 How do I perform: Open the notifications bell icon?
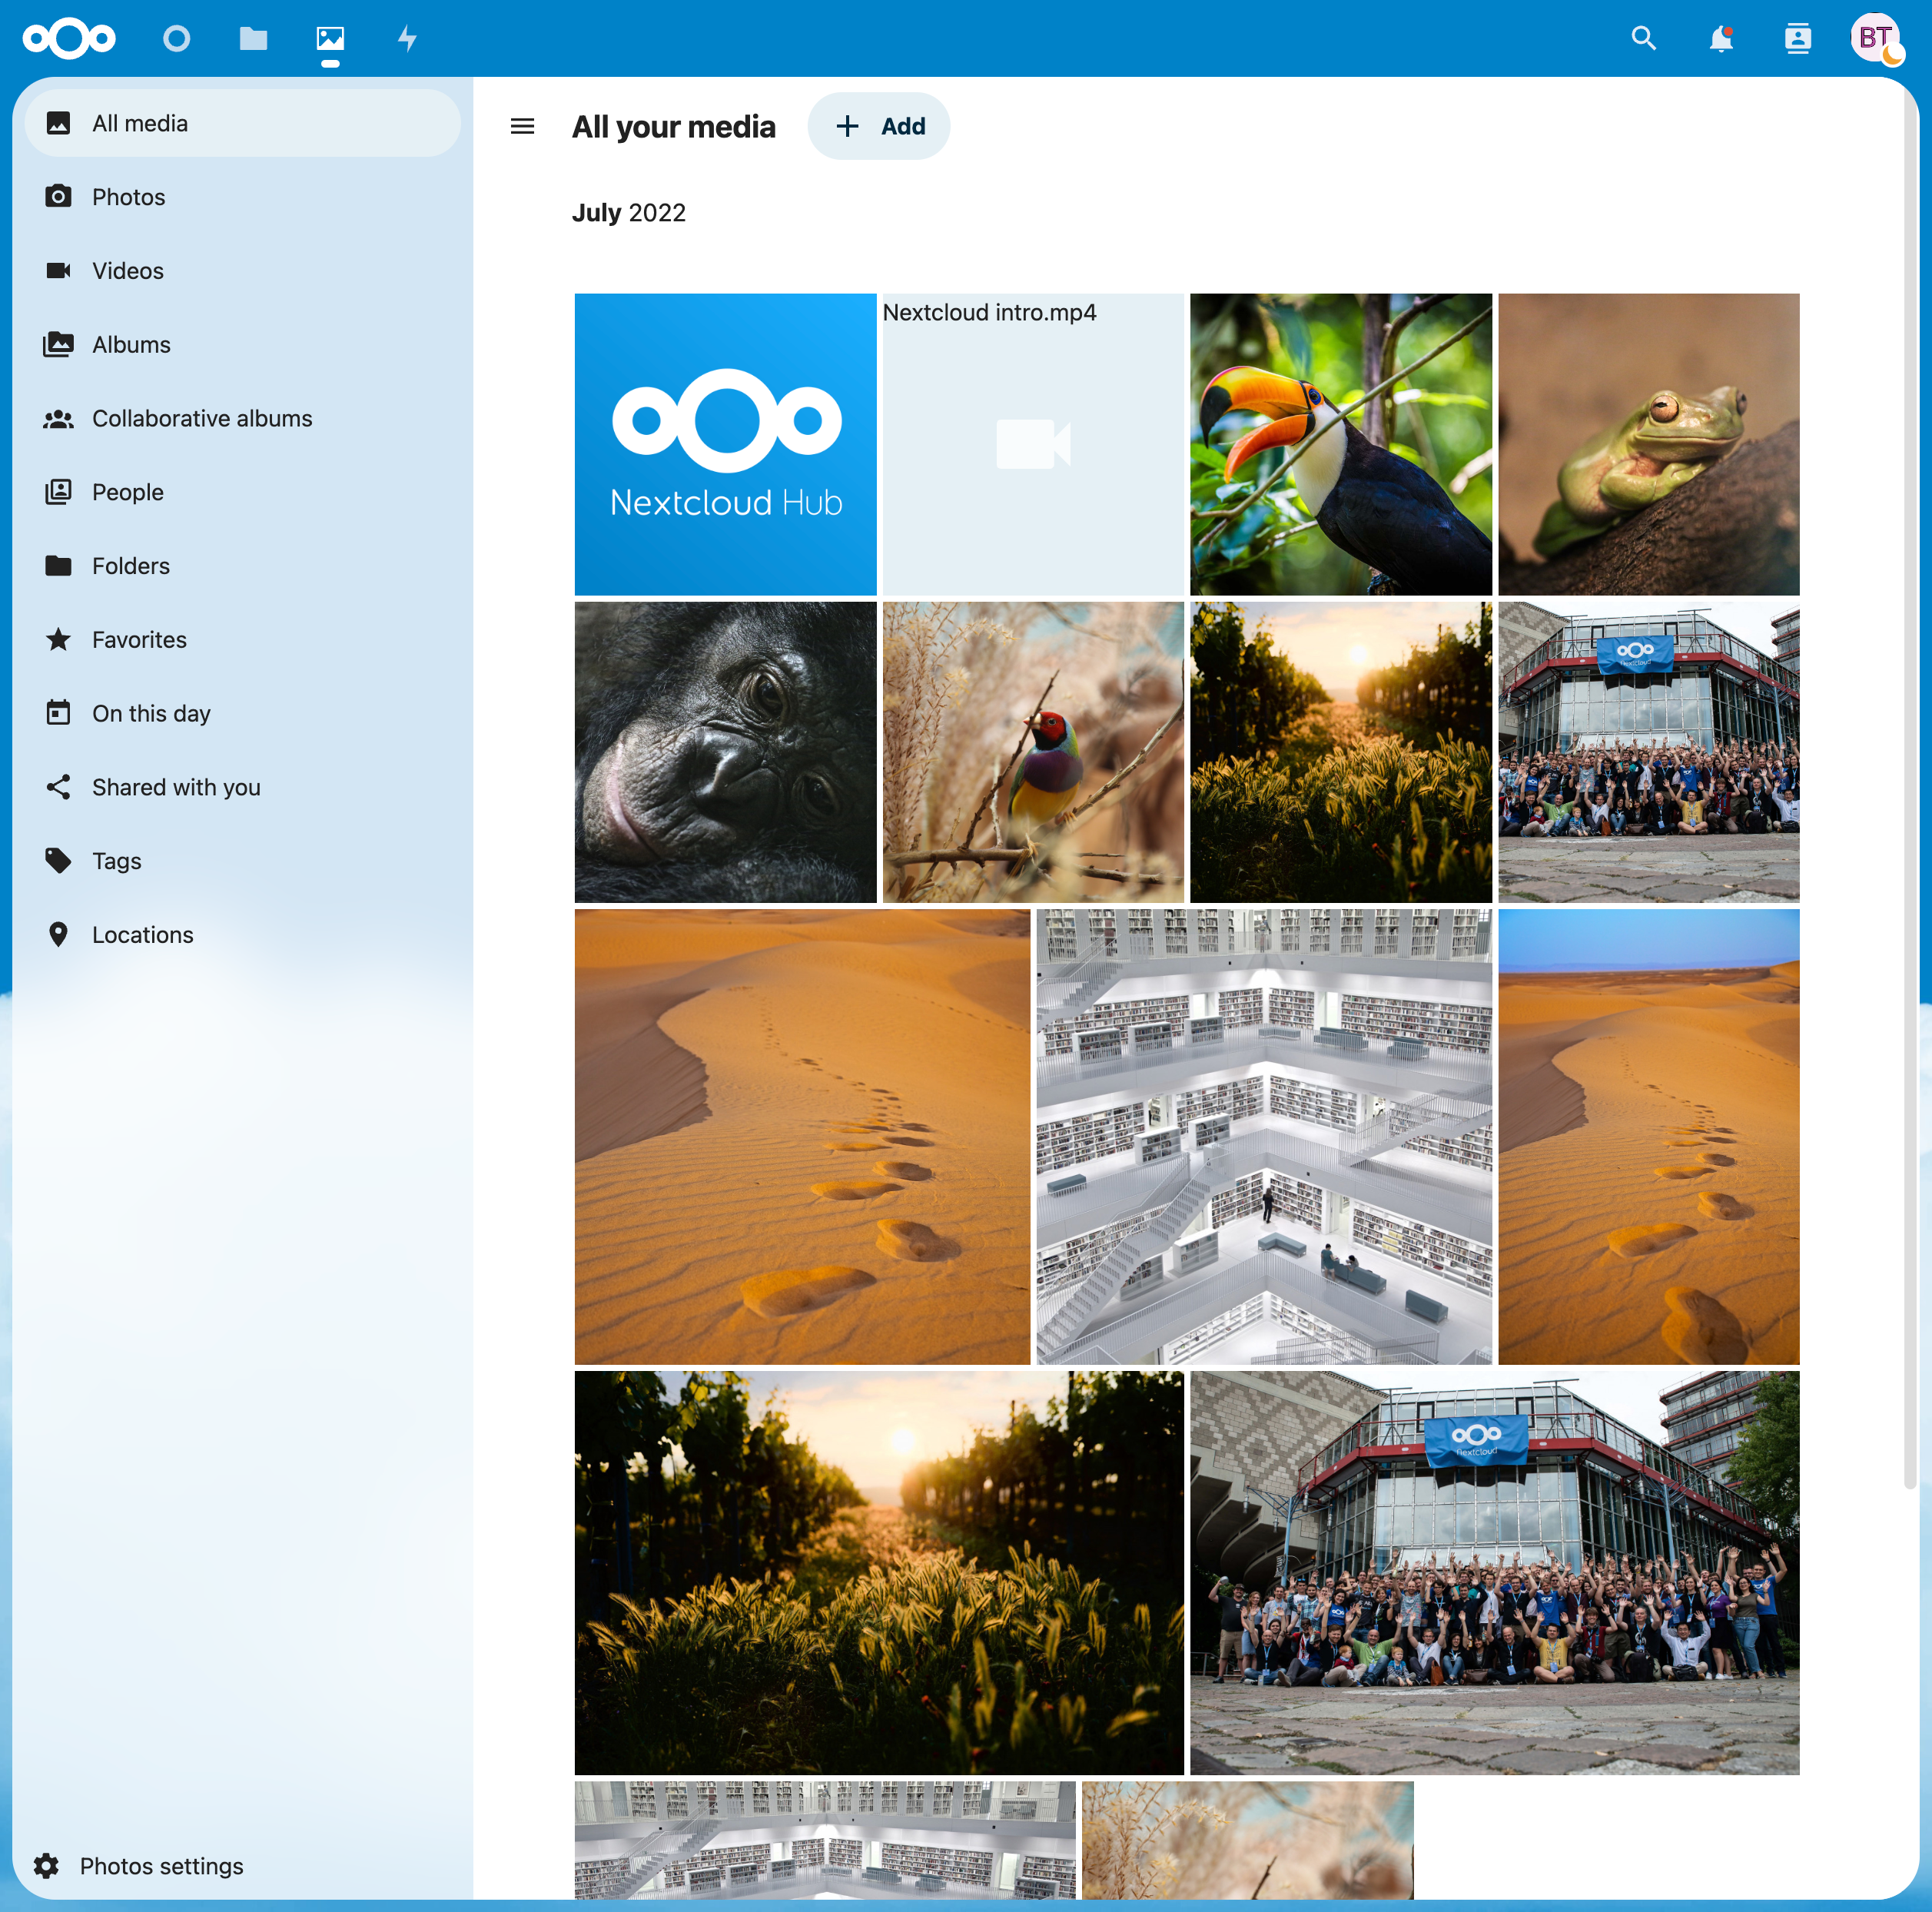tap(1720, 39)
